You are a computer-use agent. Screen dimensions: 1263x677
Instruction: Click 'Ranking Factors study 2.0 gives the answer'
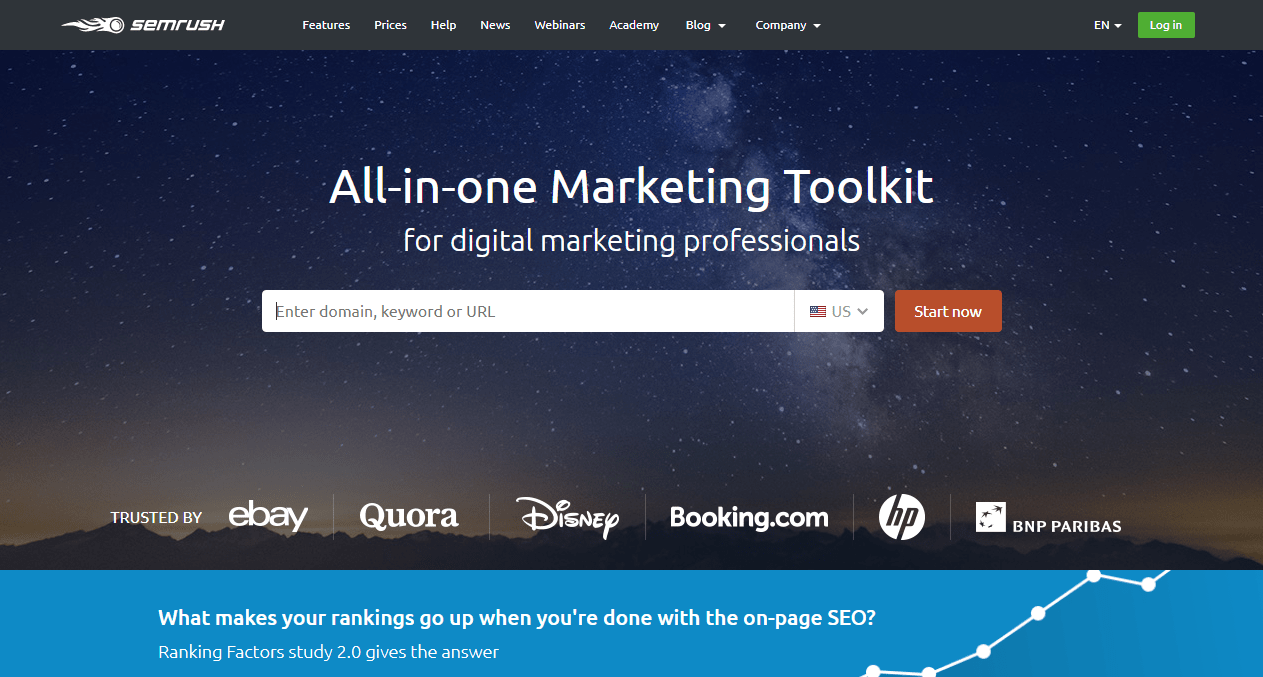point(328,652)
